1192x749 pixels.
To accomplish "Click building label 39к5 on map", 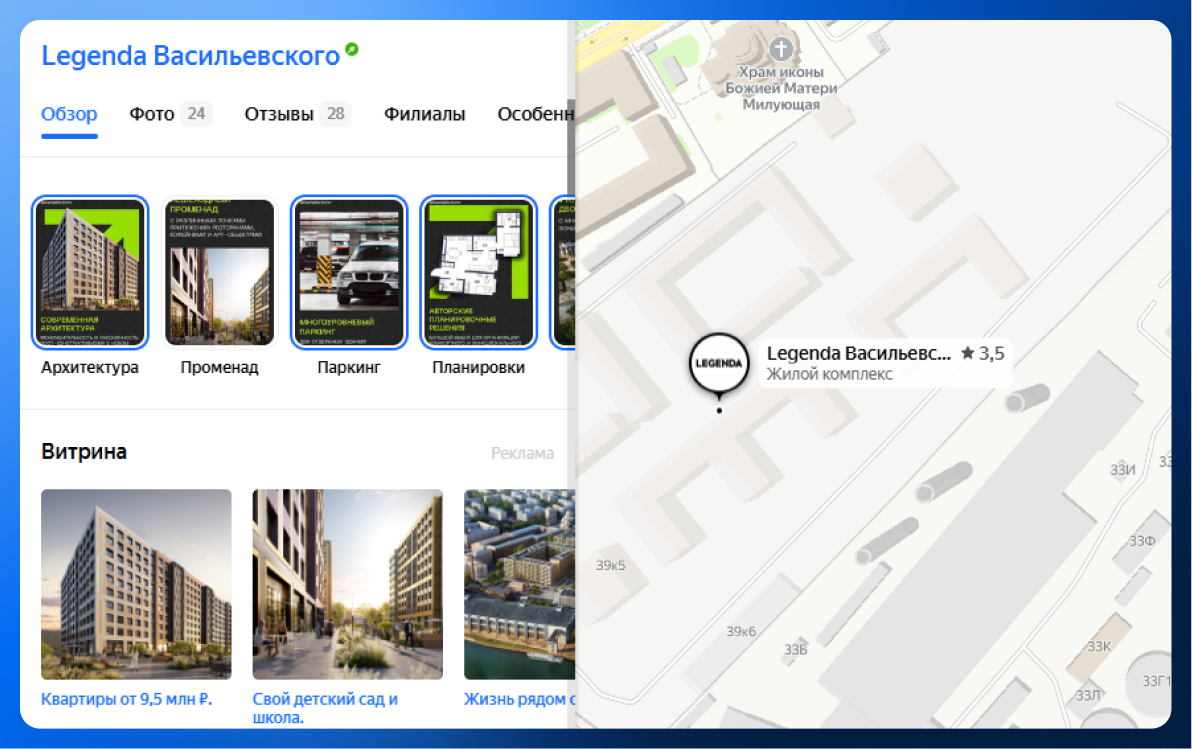I will (x=610, y=565).
